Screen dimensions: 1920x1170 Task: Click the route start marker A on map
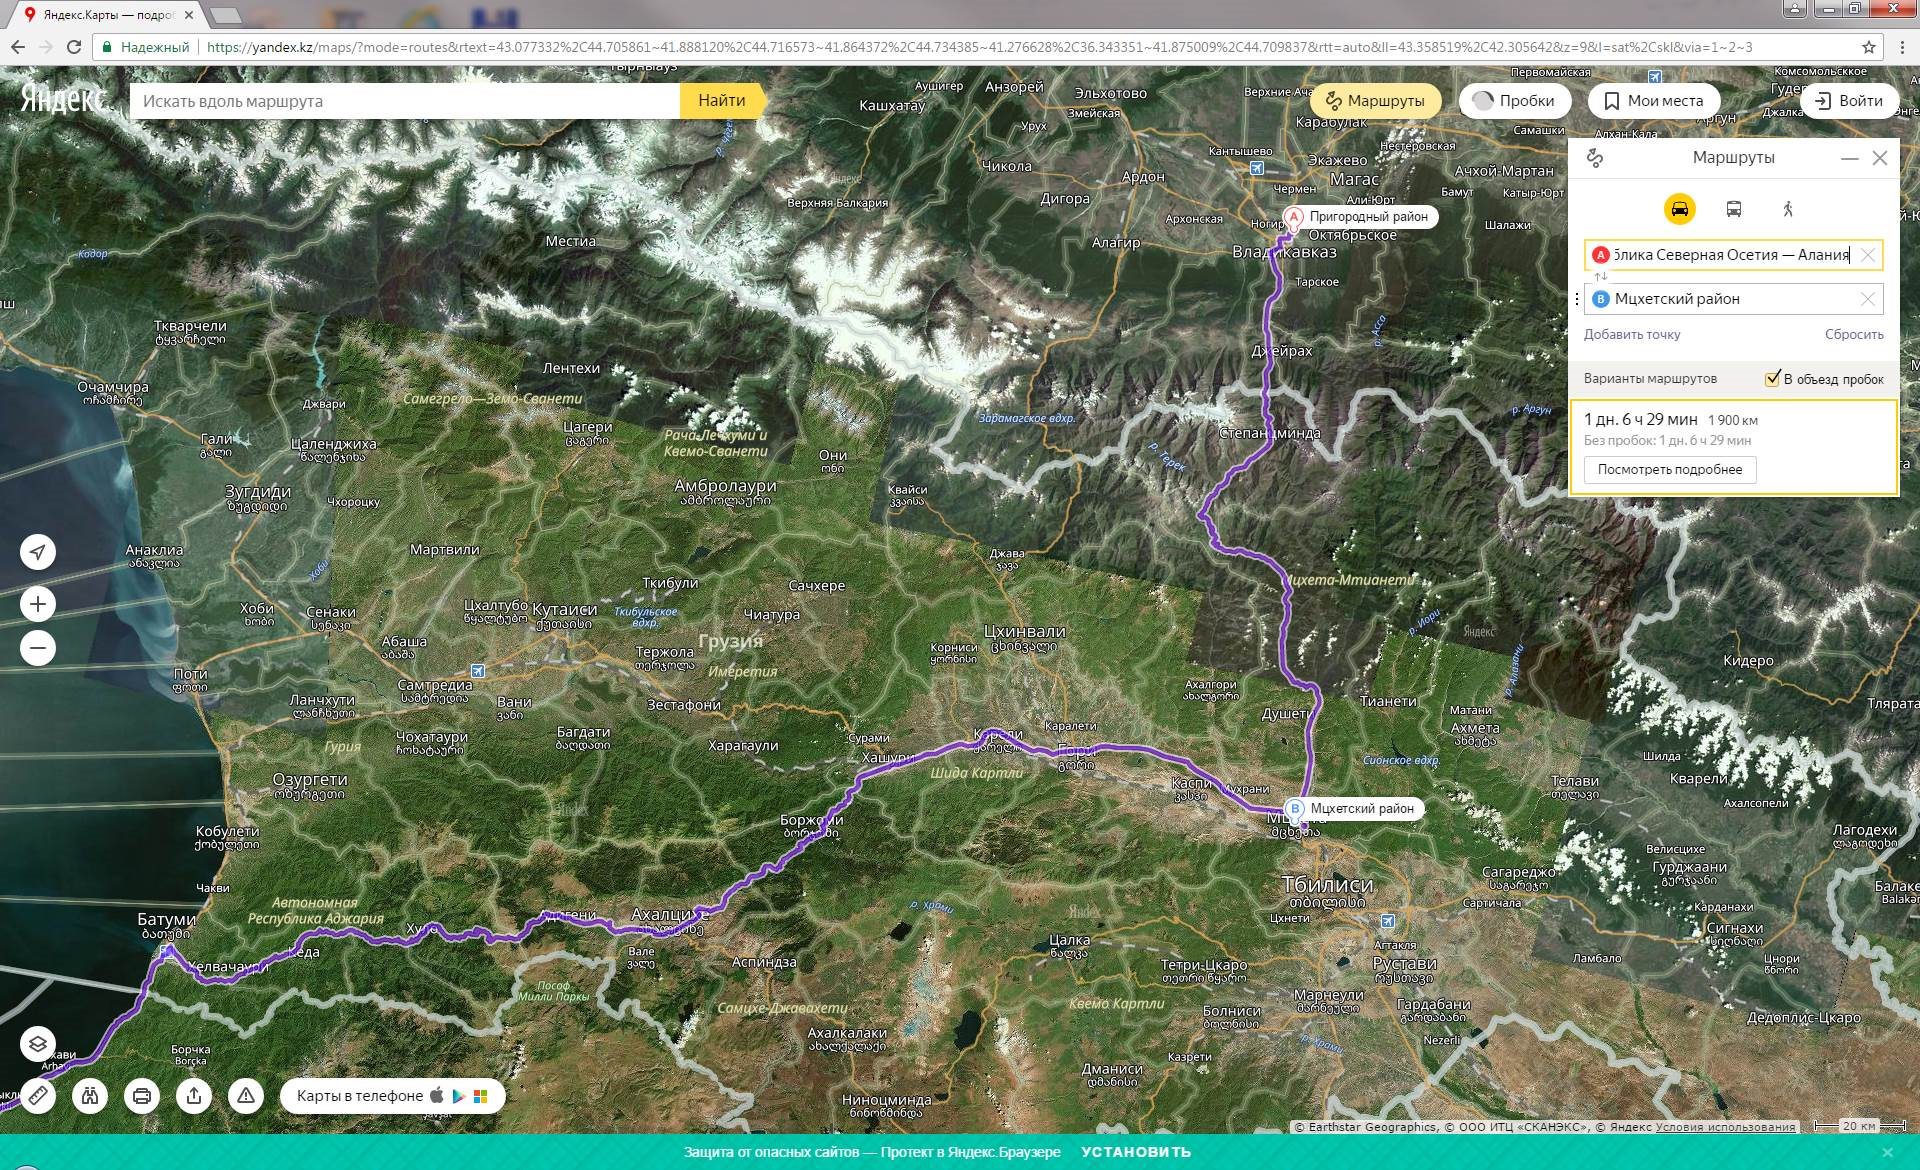(x=1294, y=217)
